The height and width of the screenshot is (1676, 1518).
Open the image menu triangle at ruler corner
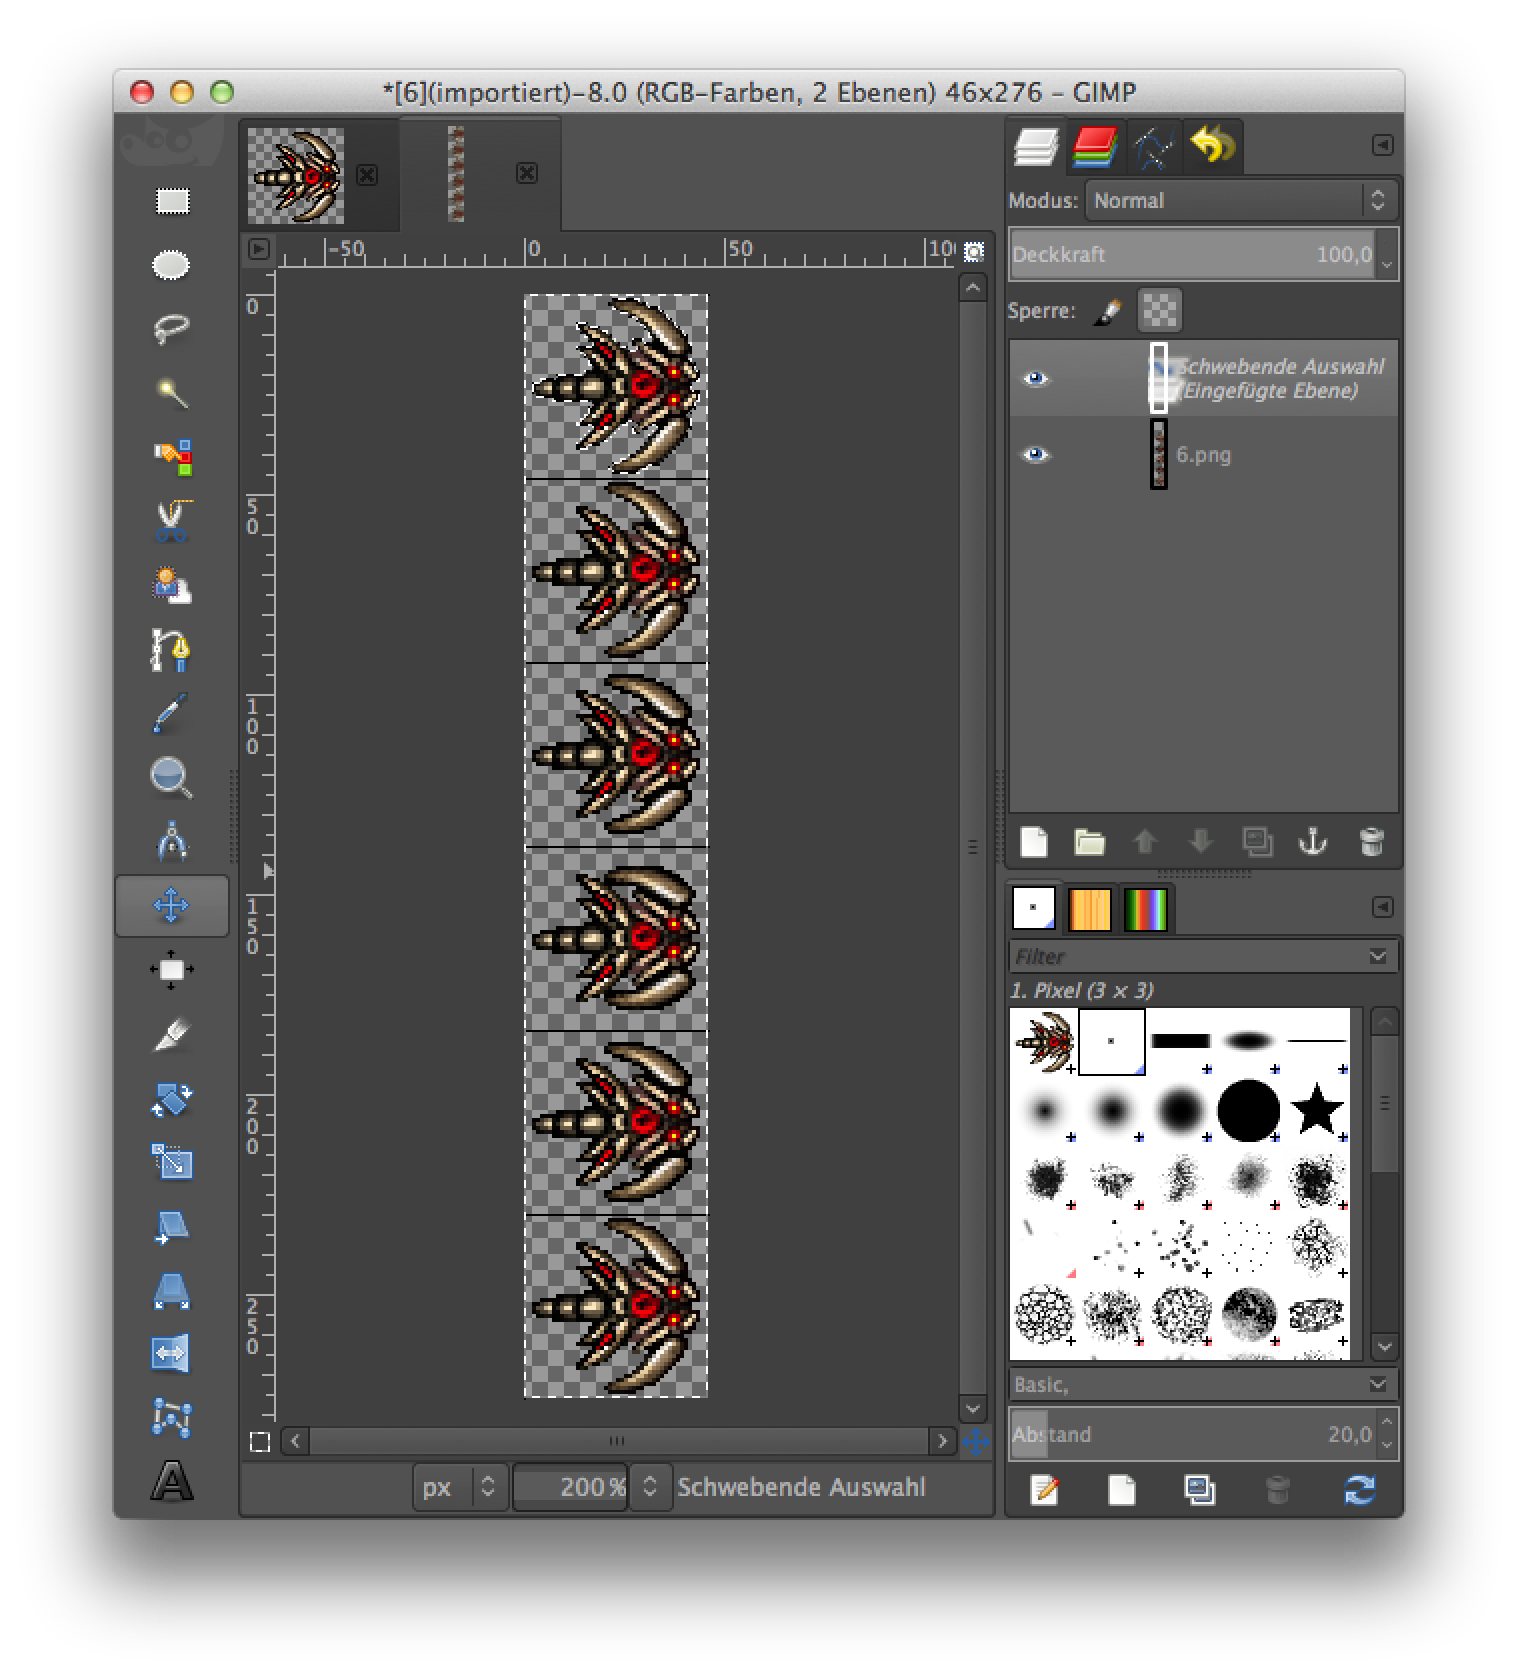tap(259, 249)
